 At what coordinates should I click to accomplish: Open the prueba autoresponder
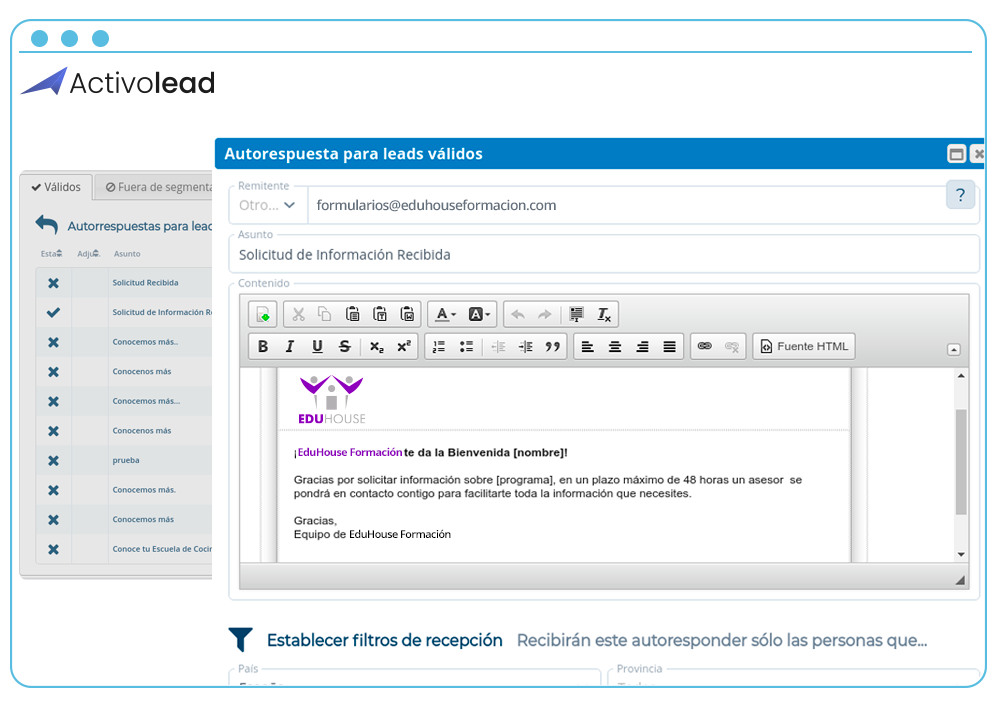126,461
